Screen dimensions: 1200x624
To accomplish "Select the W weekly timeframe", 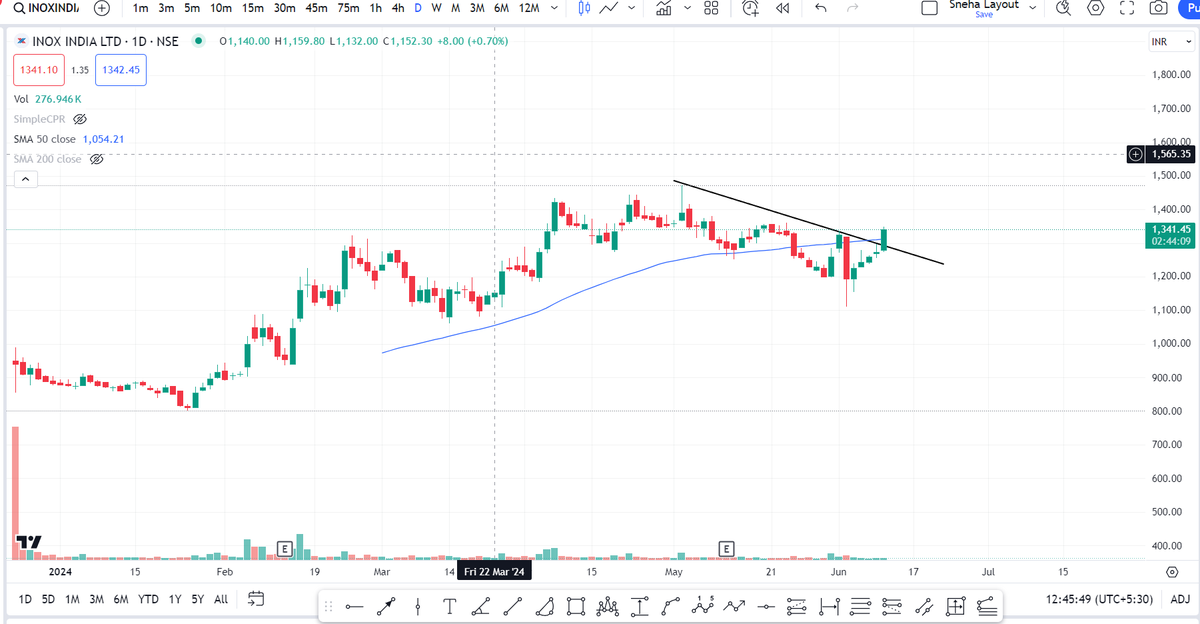I will click(436, 8).
